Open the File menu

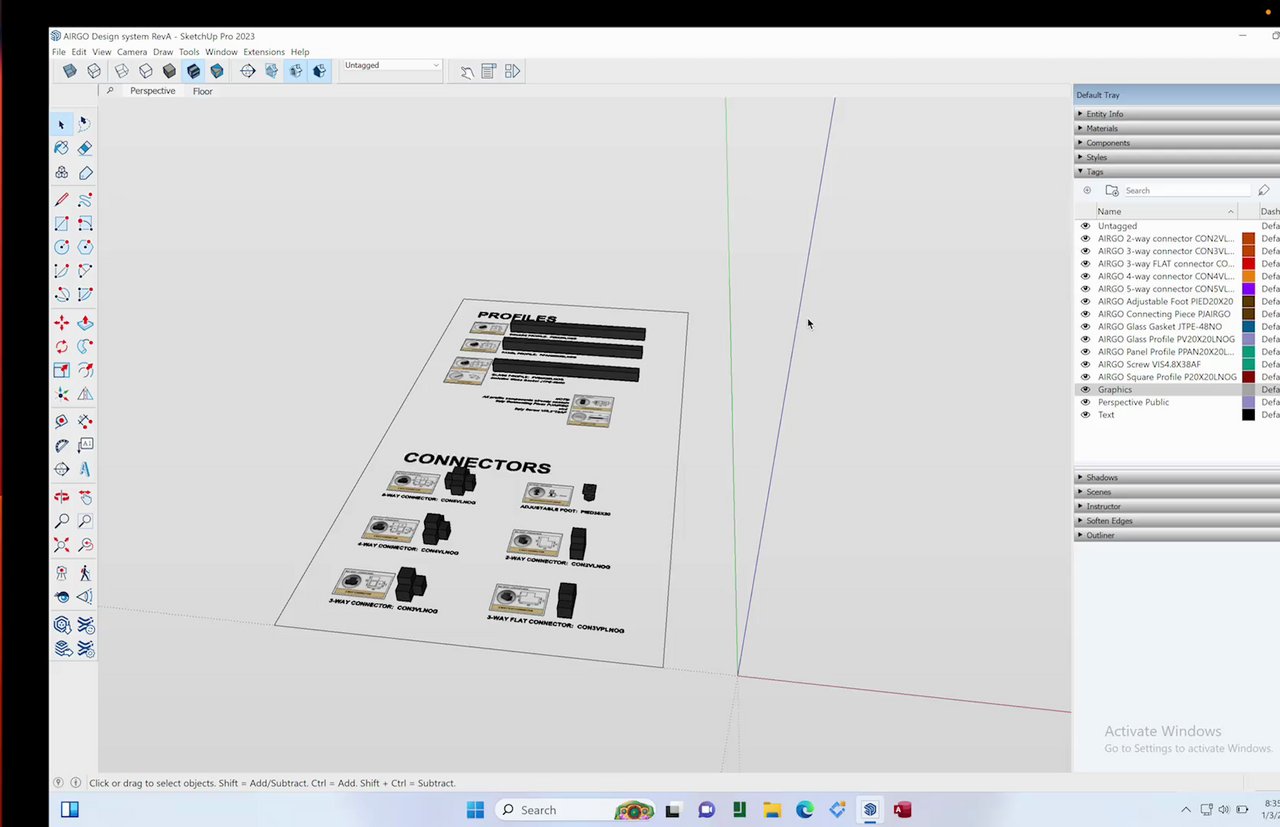tap(59, 52)
